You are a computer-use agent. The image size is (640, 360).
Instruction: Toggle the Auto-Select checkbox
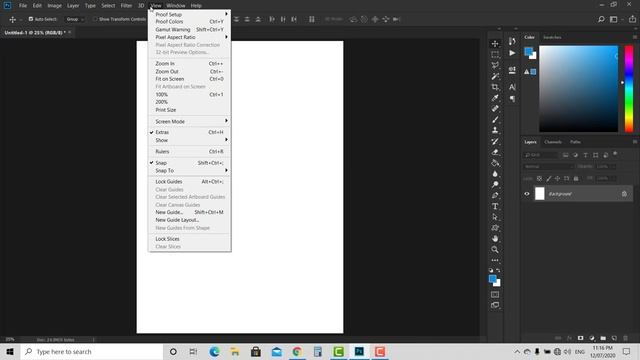(x=31, y=19)
